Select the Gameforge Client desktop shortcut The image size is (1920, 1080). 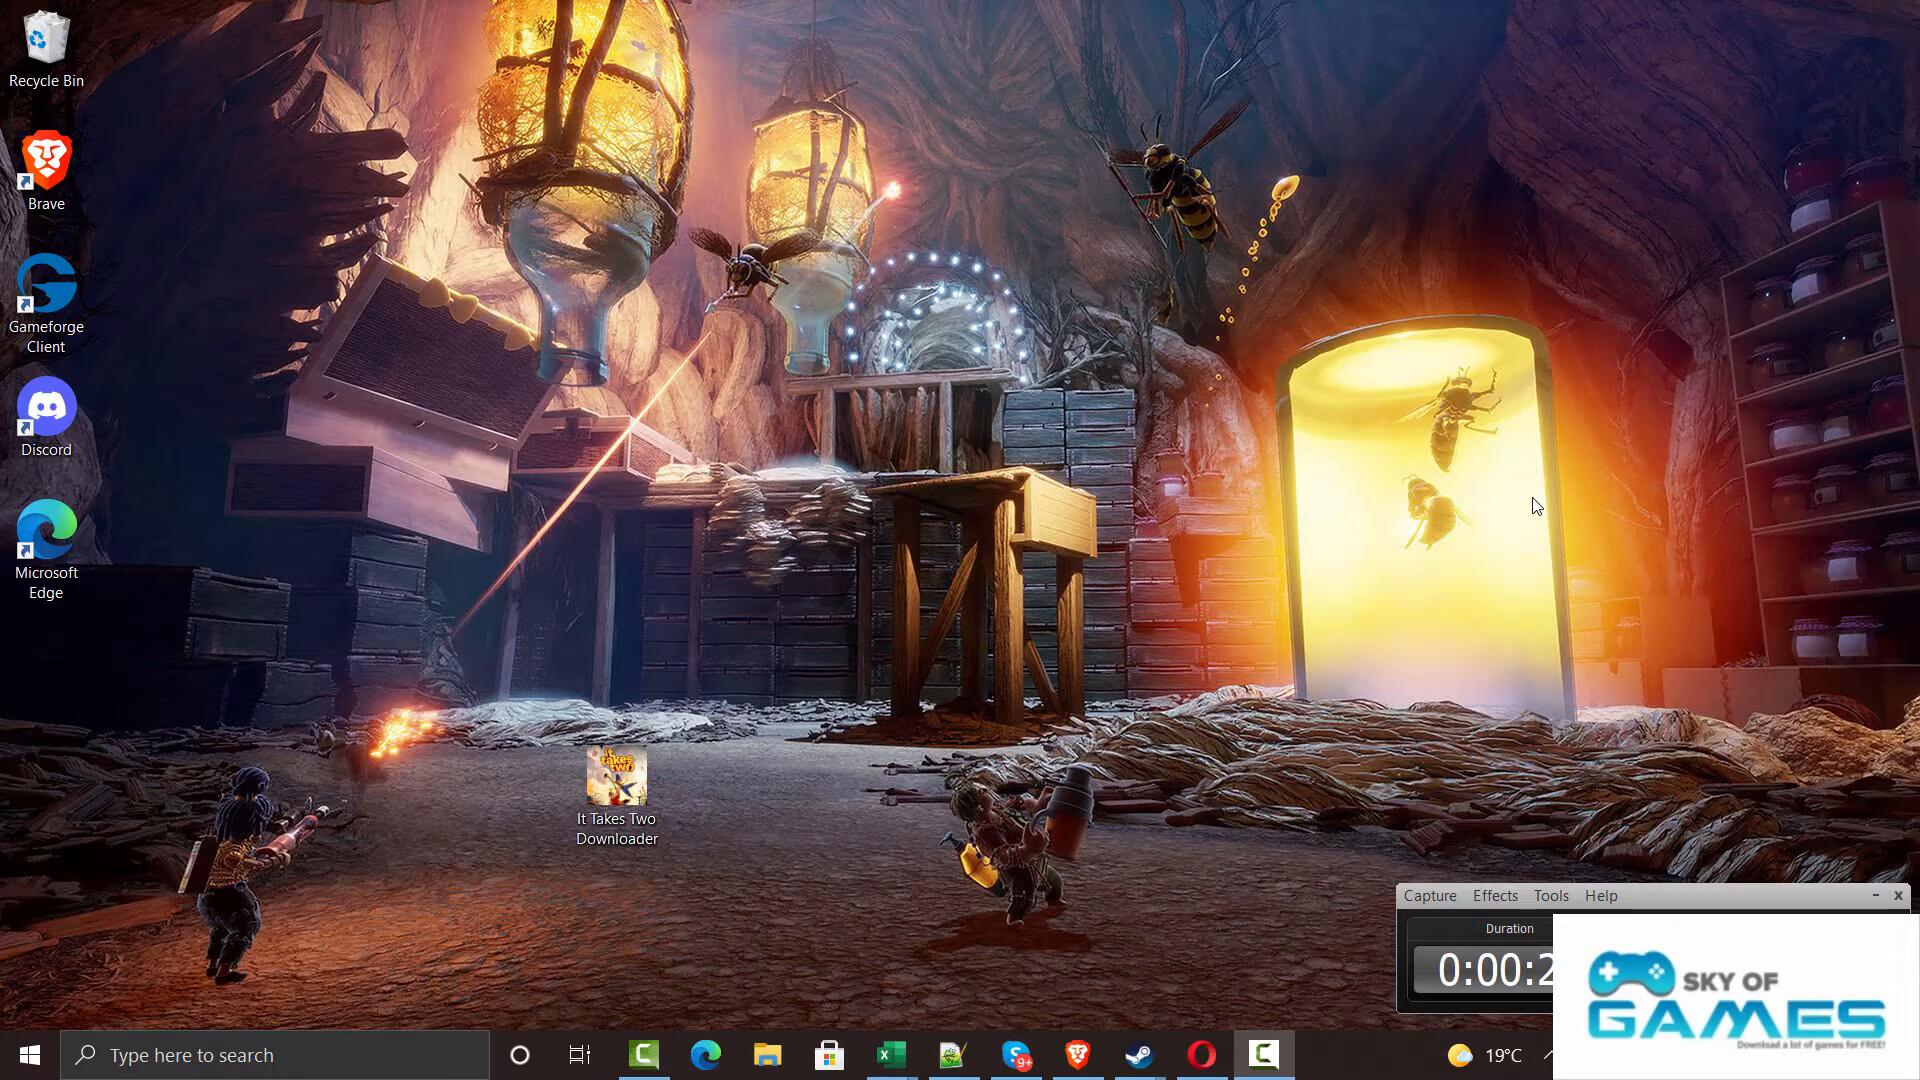(46, 300)
